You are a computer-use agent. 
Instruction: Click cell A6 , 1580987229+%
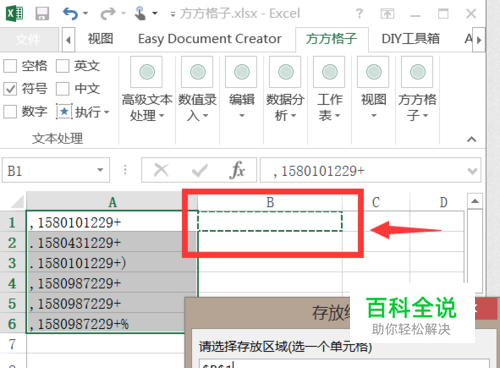pyautogui.click(x=107, y=324)
